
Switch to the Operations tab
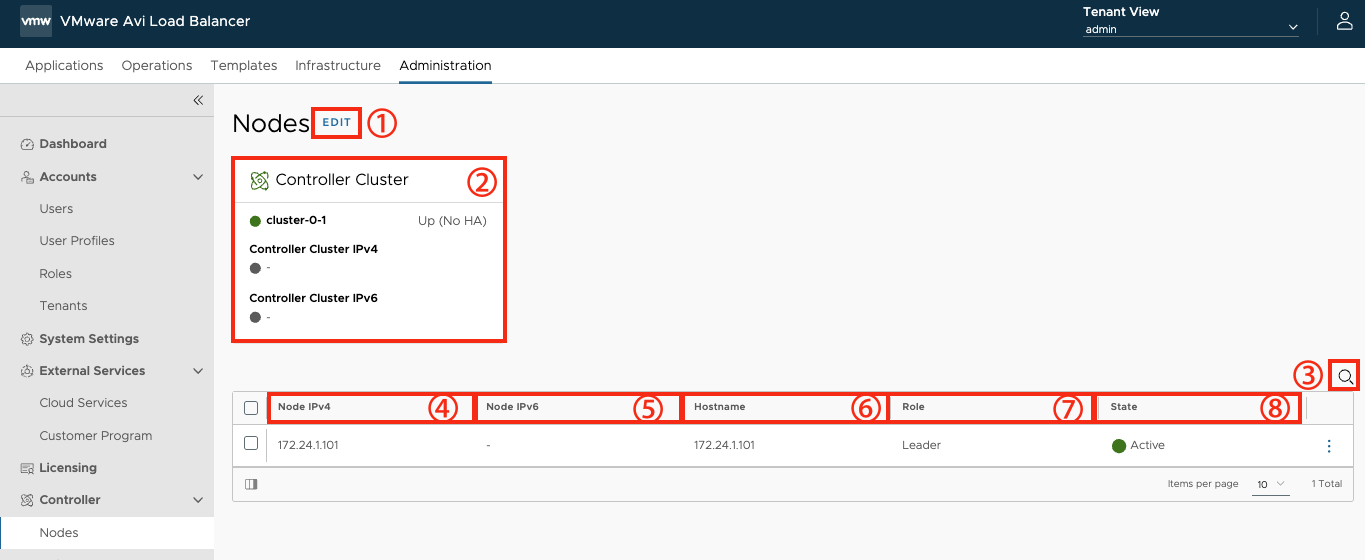pyautogui.click(x=157, y=65)
